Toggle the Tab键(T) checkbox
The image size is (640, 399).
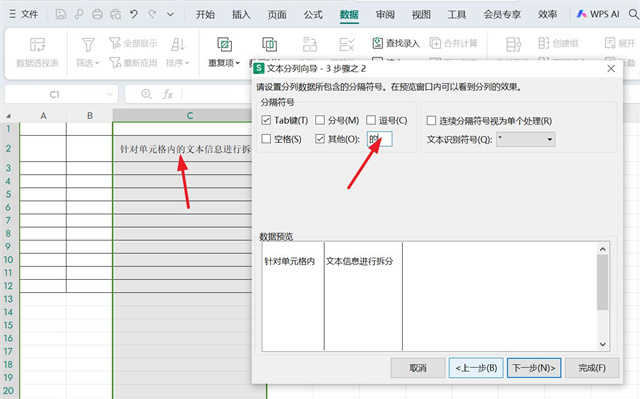(266, 120)
